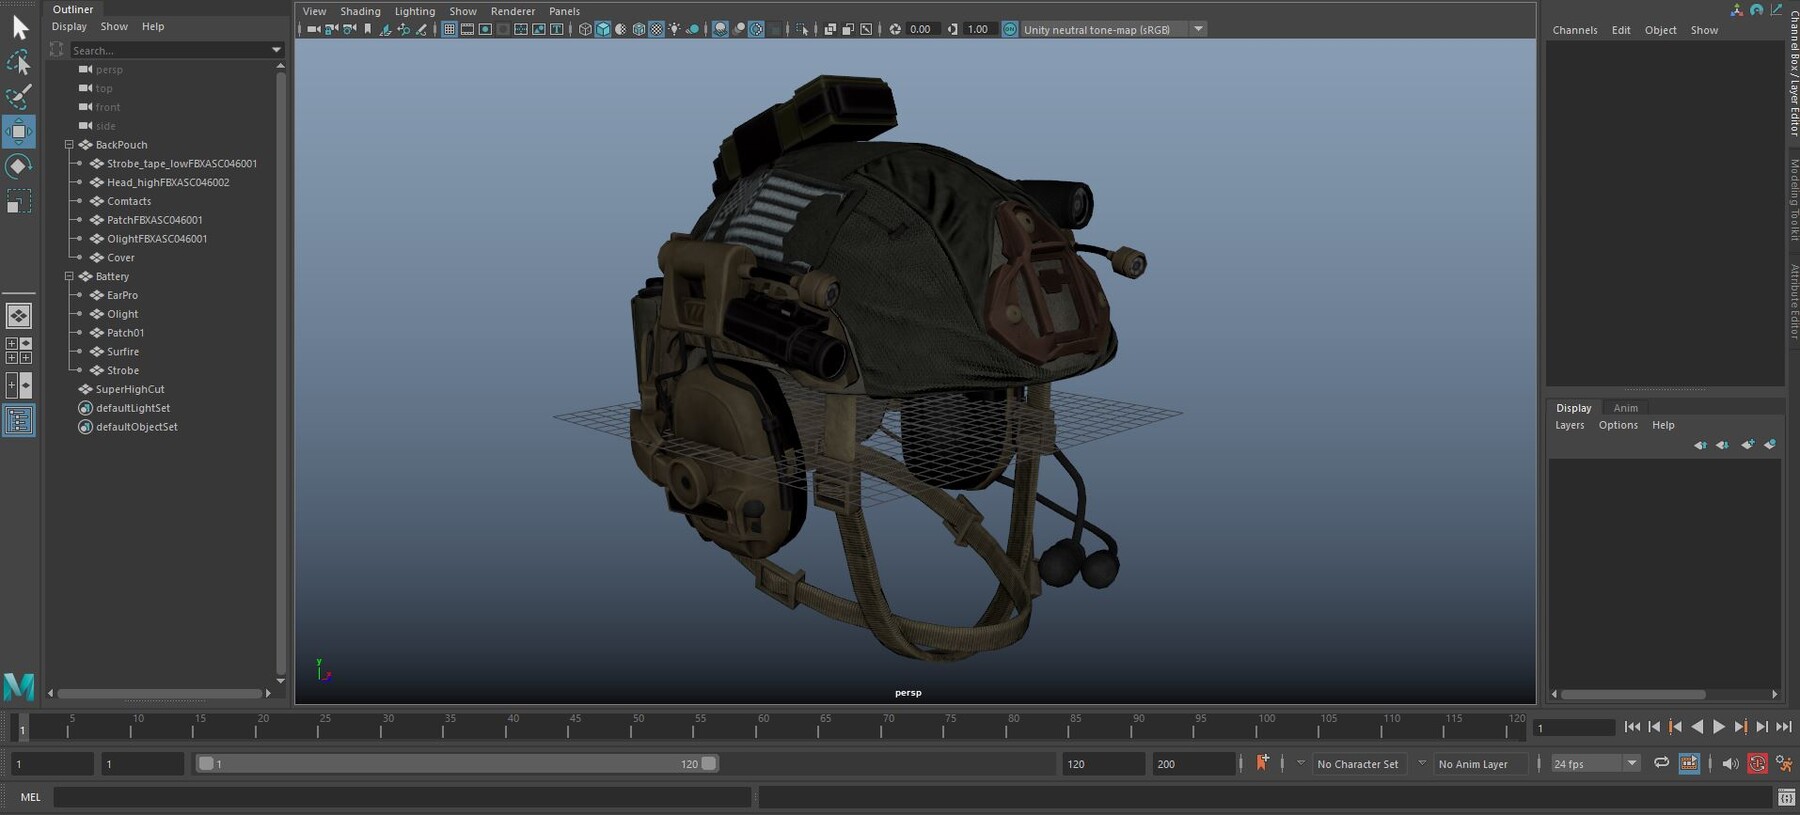Click the exposure reset icon
Screen dimensions: 1800x815
point(895,29)
